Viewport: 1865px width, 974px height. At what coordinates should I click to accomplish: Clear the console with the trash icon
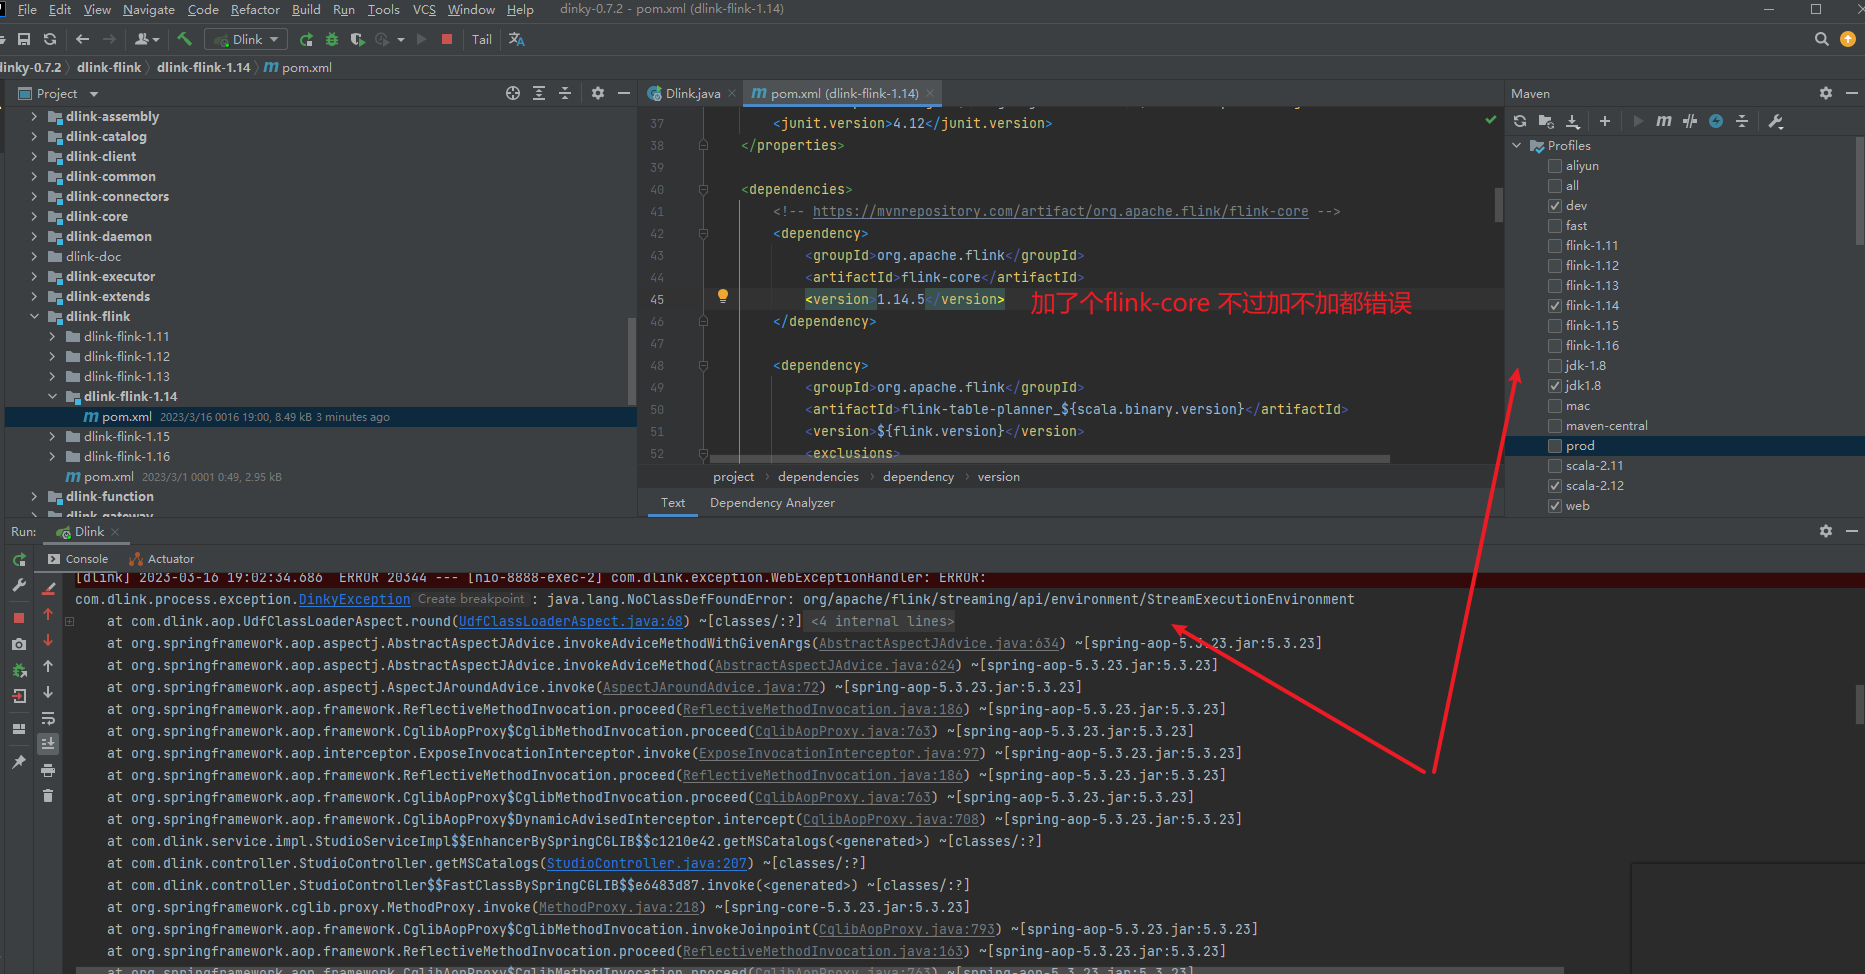pos(48,796)
